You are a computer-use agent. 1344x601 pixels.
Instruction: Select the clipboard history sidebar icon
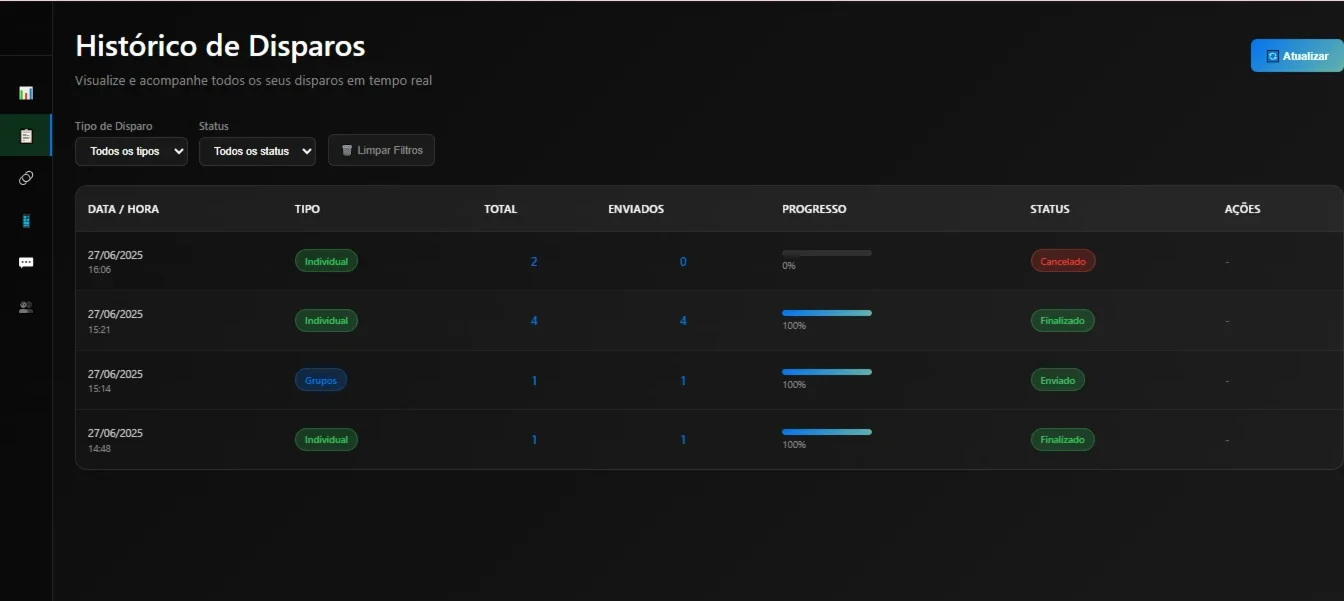(26, 135)
